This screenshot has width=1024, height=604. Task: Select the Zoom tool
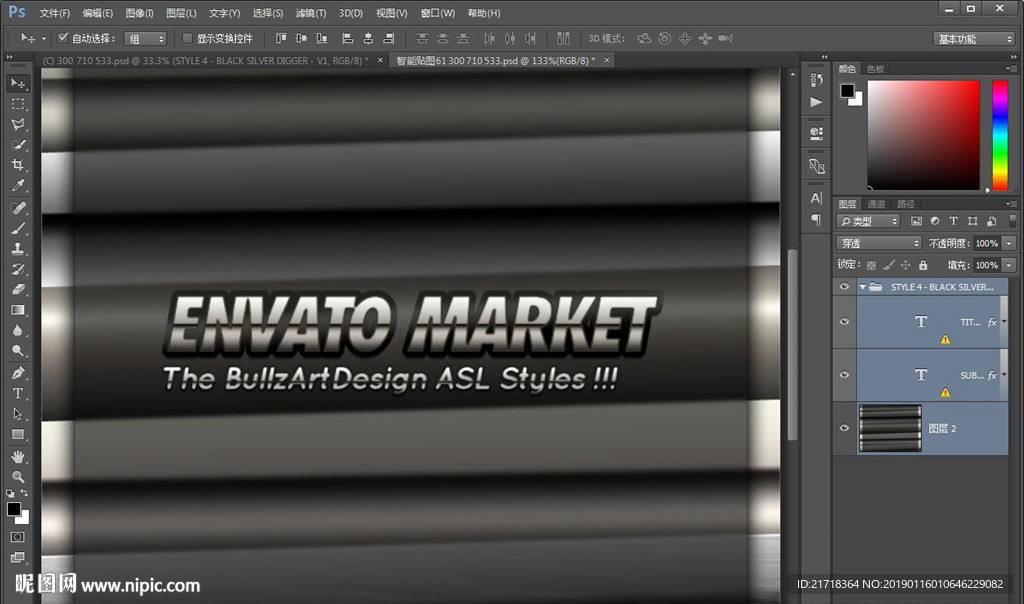coord(18,477)
